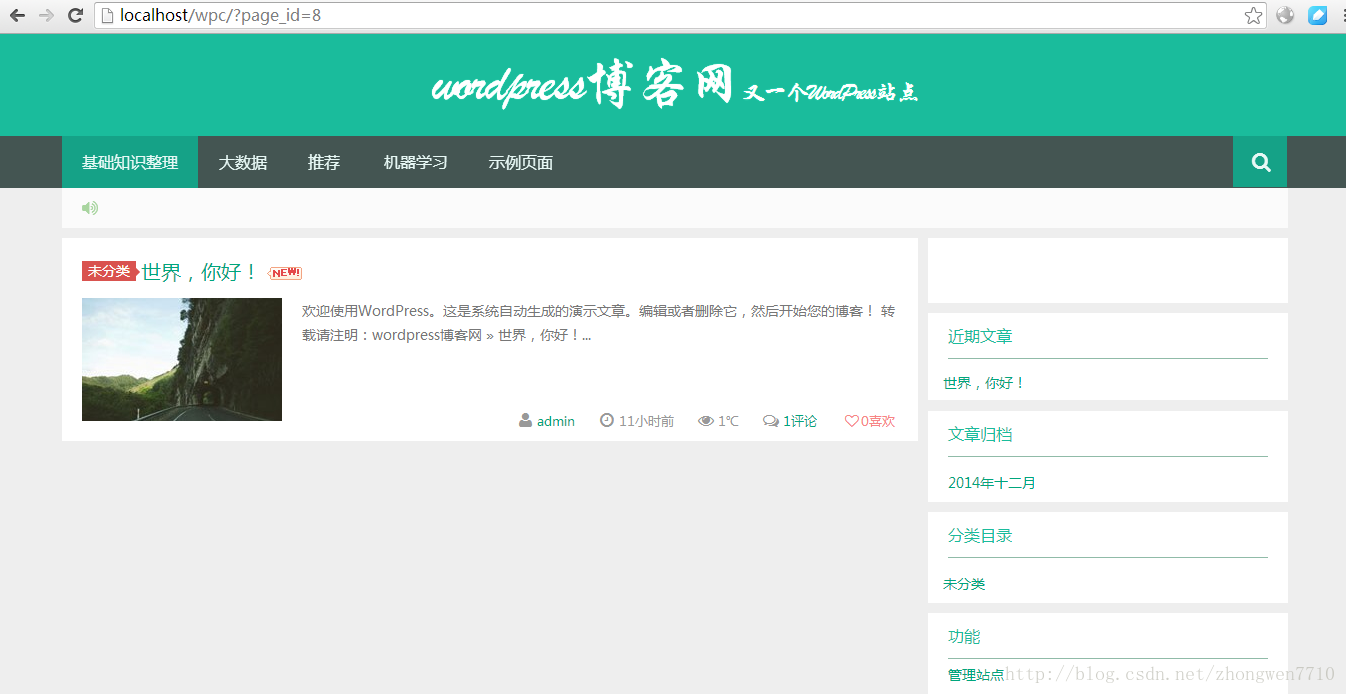This screenshot has height=694, width=1346.
Task: Click the browser forward arrow
Action: coord(46,15)
